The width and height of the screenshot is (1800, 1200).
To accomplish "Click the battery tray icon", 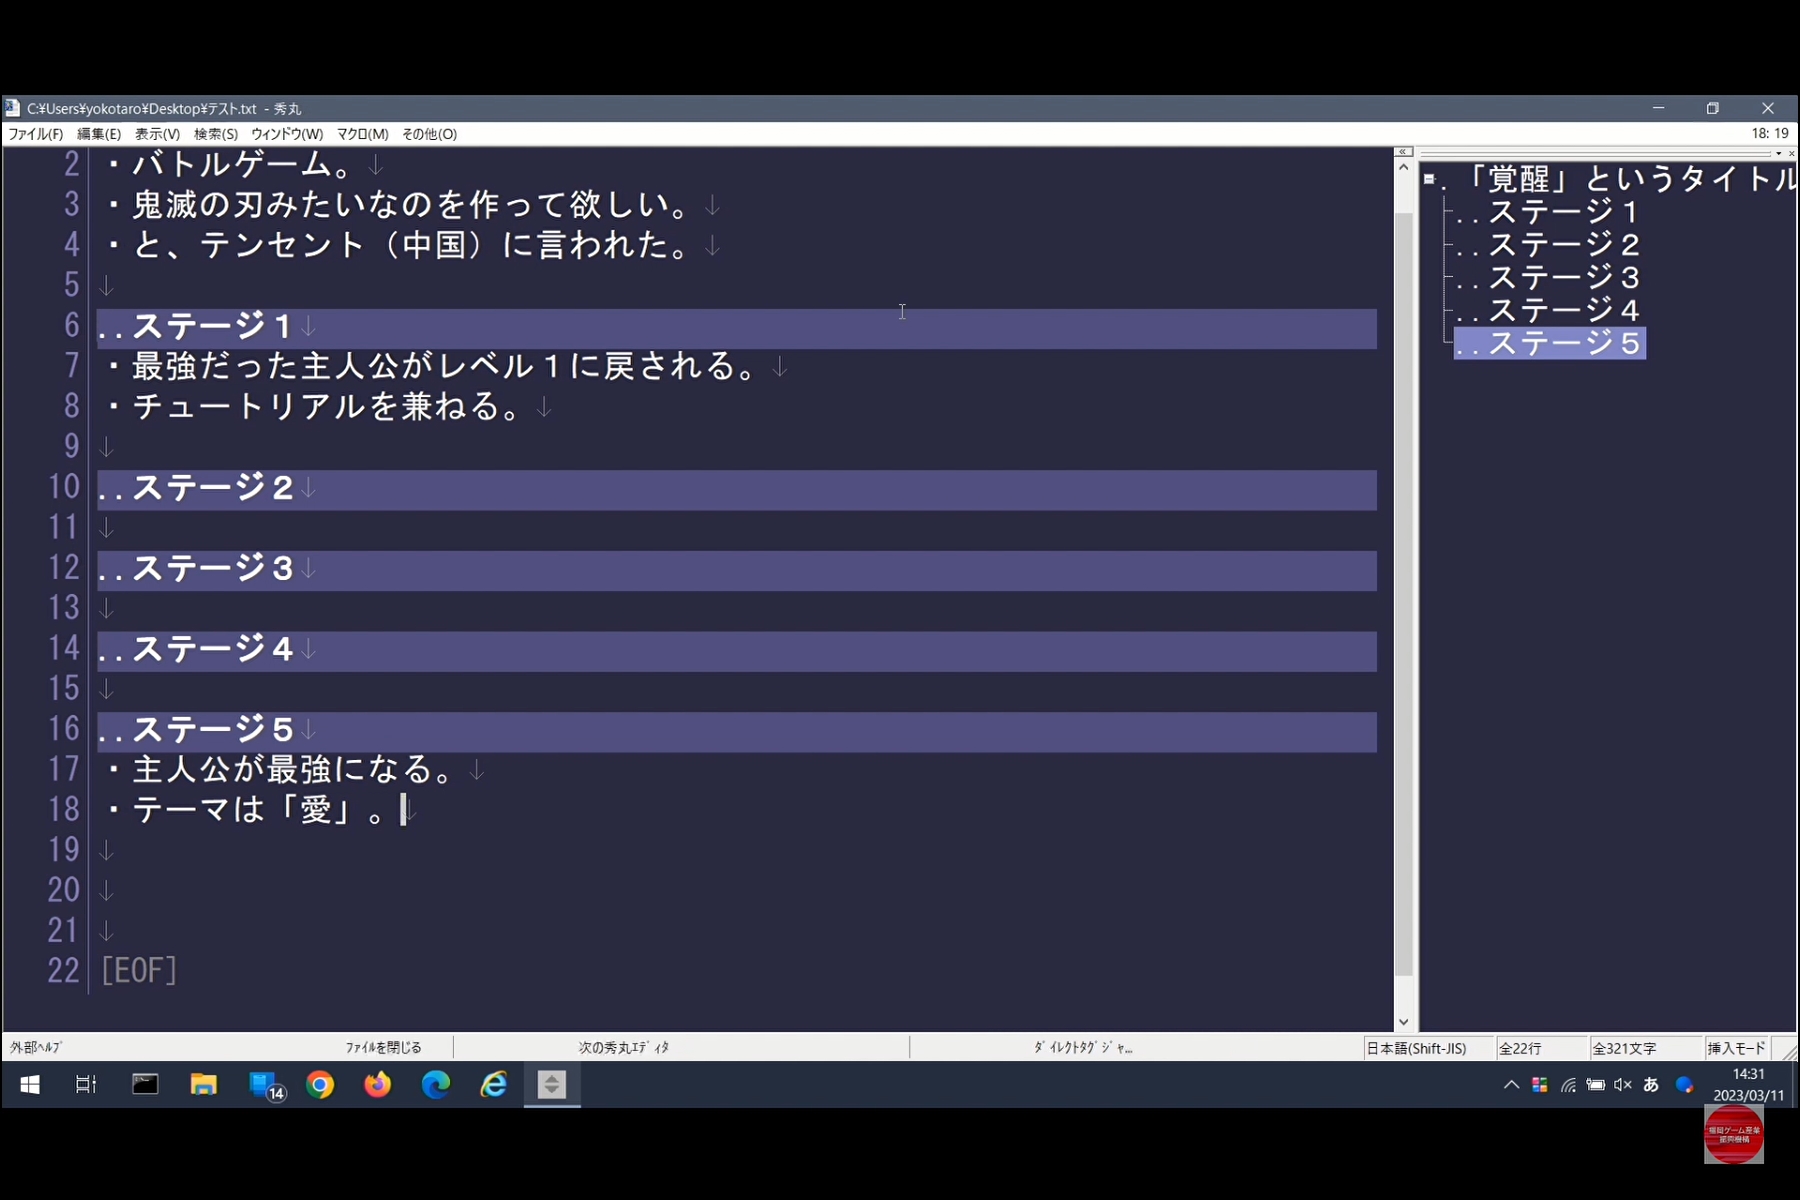I will 1596,1085.
